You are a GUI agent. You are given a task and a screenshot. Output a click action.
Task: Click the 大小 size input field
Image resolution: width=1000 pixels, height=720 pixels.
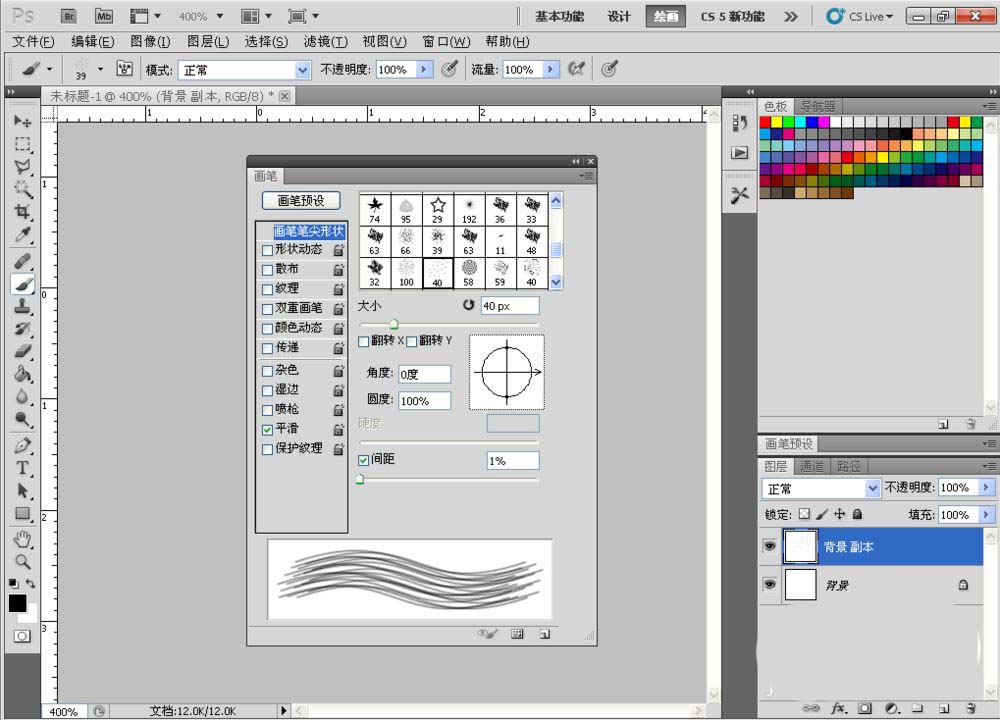pyautogui.click(x=509, y=306)
